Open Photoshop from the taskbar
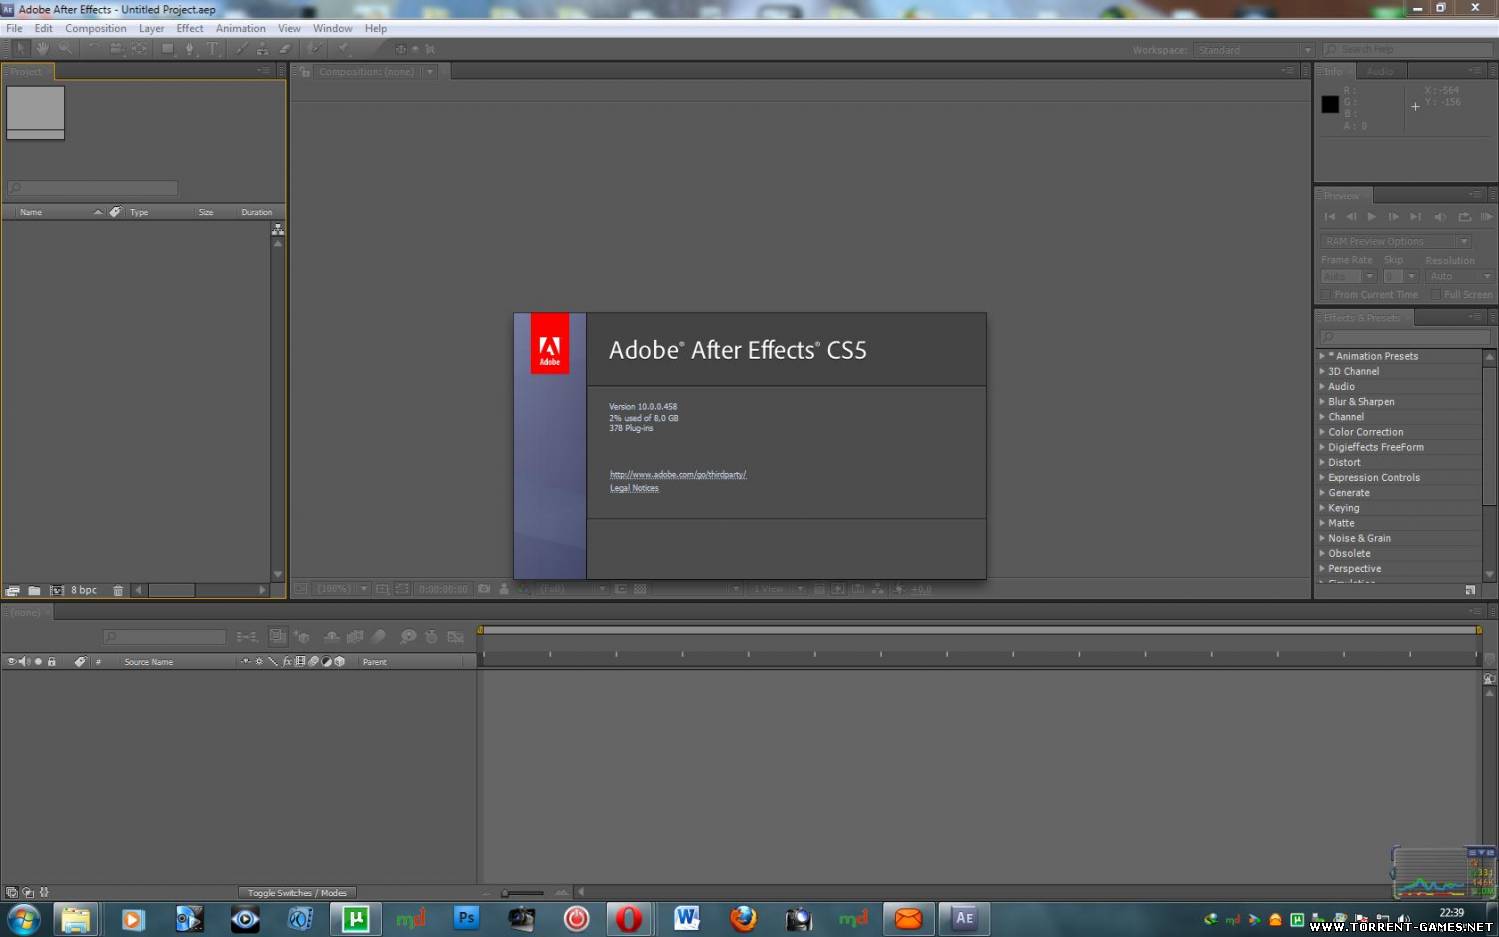 [x=466, y=918]
